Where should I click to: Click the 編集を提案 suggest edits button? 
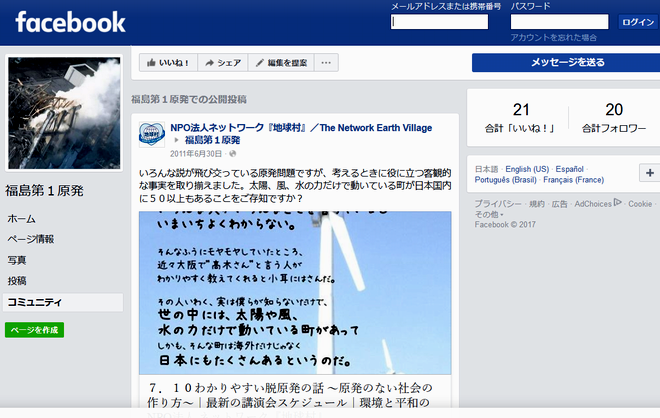[x=281, y=63]
